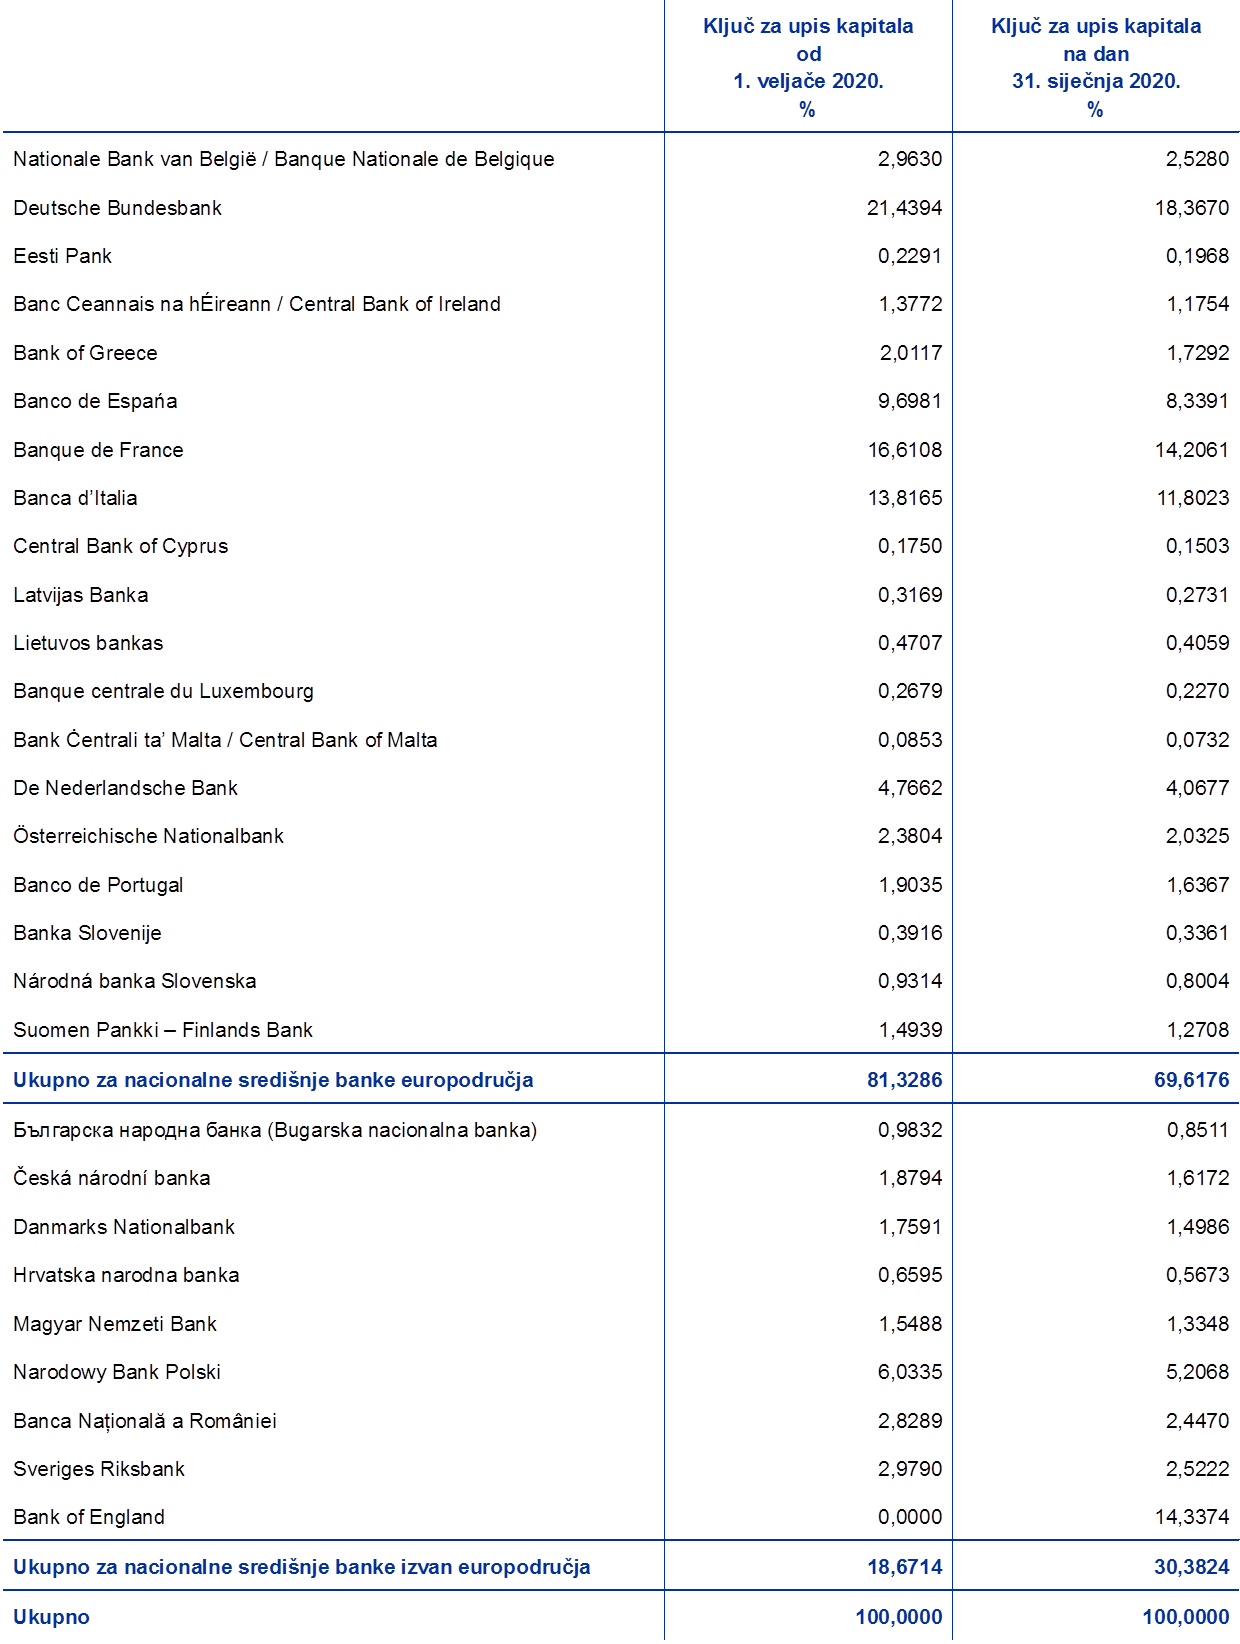Select the Hrvatska narodna banka label
The height and width of the screenshot is (1644, 1240).
pyautogui.click(x=126, y=1275)
